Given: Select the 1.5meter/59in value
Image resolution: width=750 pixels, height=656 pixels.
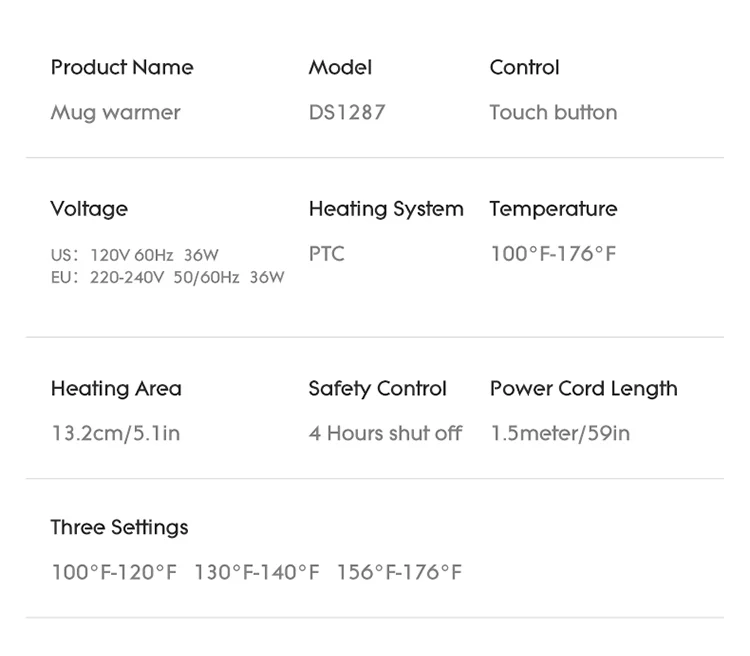Looking at the screenshot, I should click(x=560, y=434).
